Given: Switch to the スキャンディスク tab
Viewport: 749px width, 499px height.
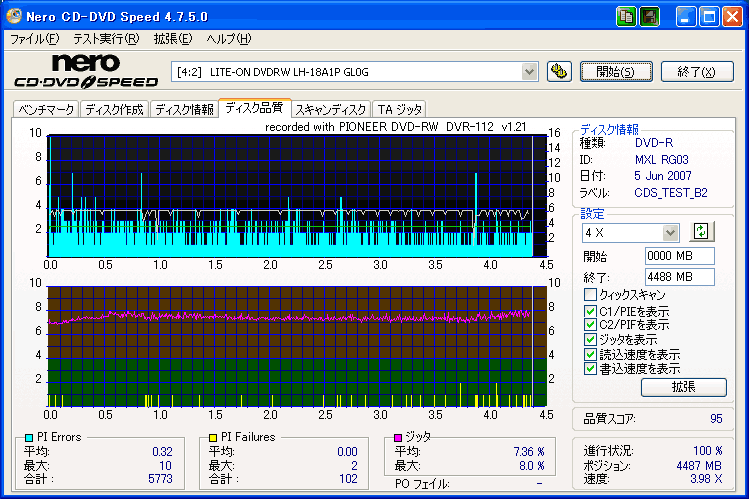Looking at the screenshot, I should click(x=331, y=109).
